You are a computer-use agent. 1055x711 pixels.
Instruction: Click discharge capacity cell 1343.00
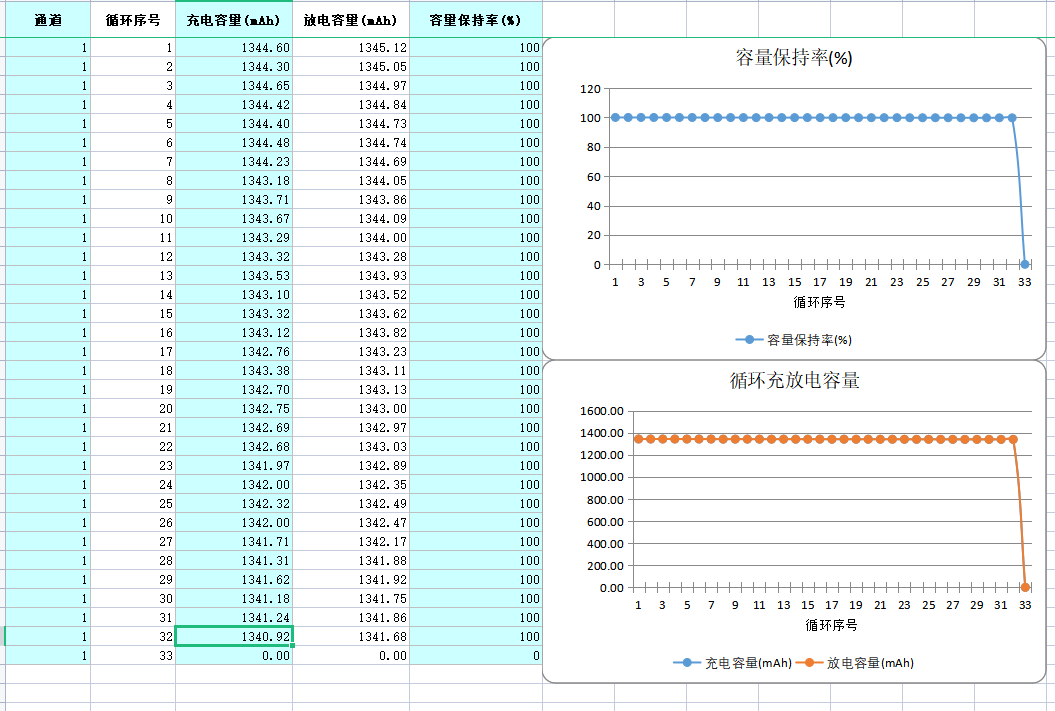click(351, 408)
